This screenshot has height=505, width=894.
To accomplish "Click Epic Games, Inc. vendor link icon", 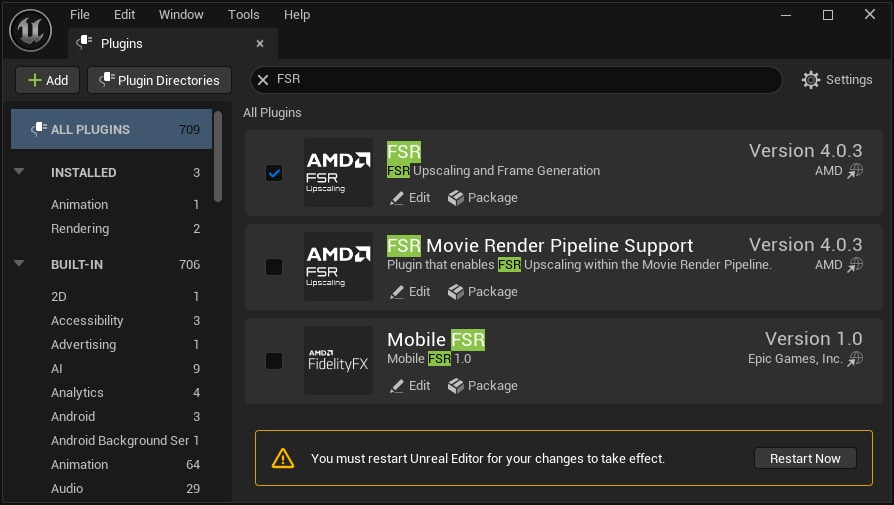I will tap(855, 359).
